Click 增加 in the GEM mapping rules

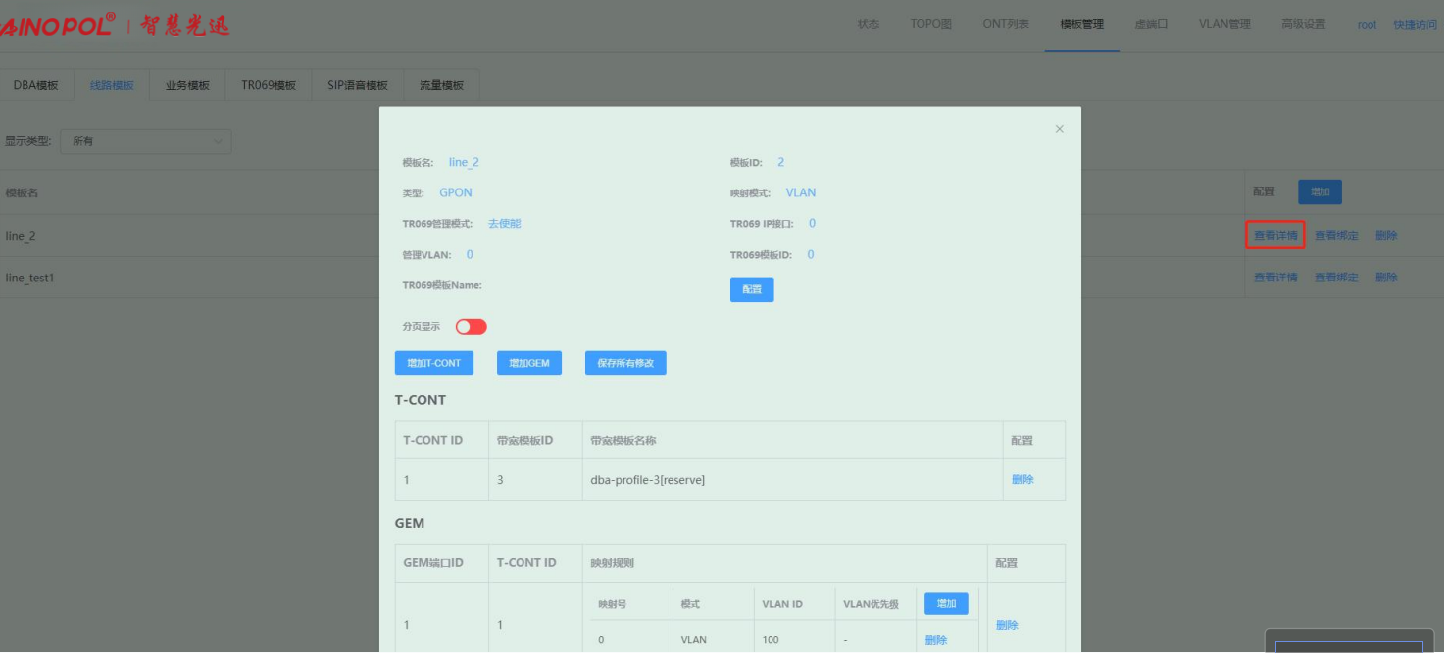[945, 603]
